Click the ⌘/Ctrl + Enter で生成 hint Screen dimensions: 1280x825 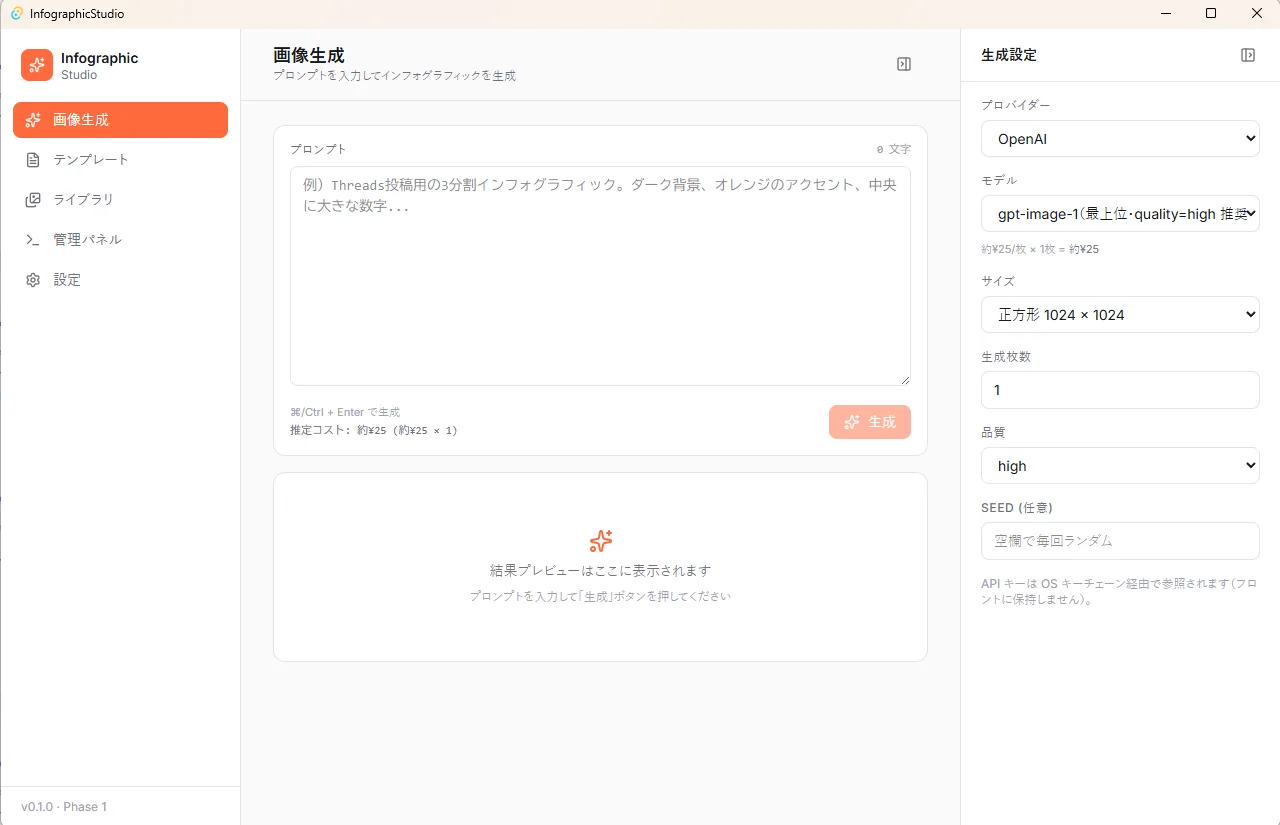345,412
